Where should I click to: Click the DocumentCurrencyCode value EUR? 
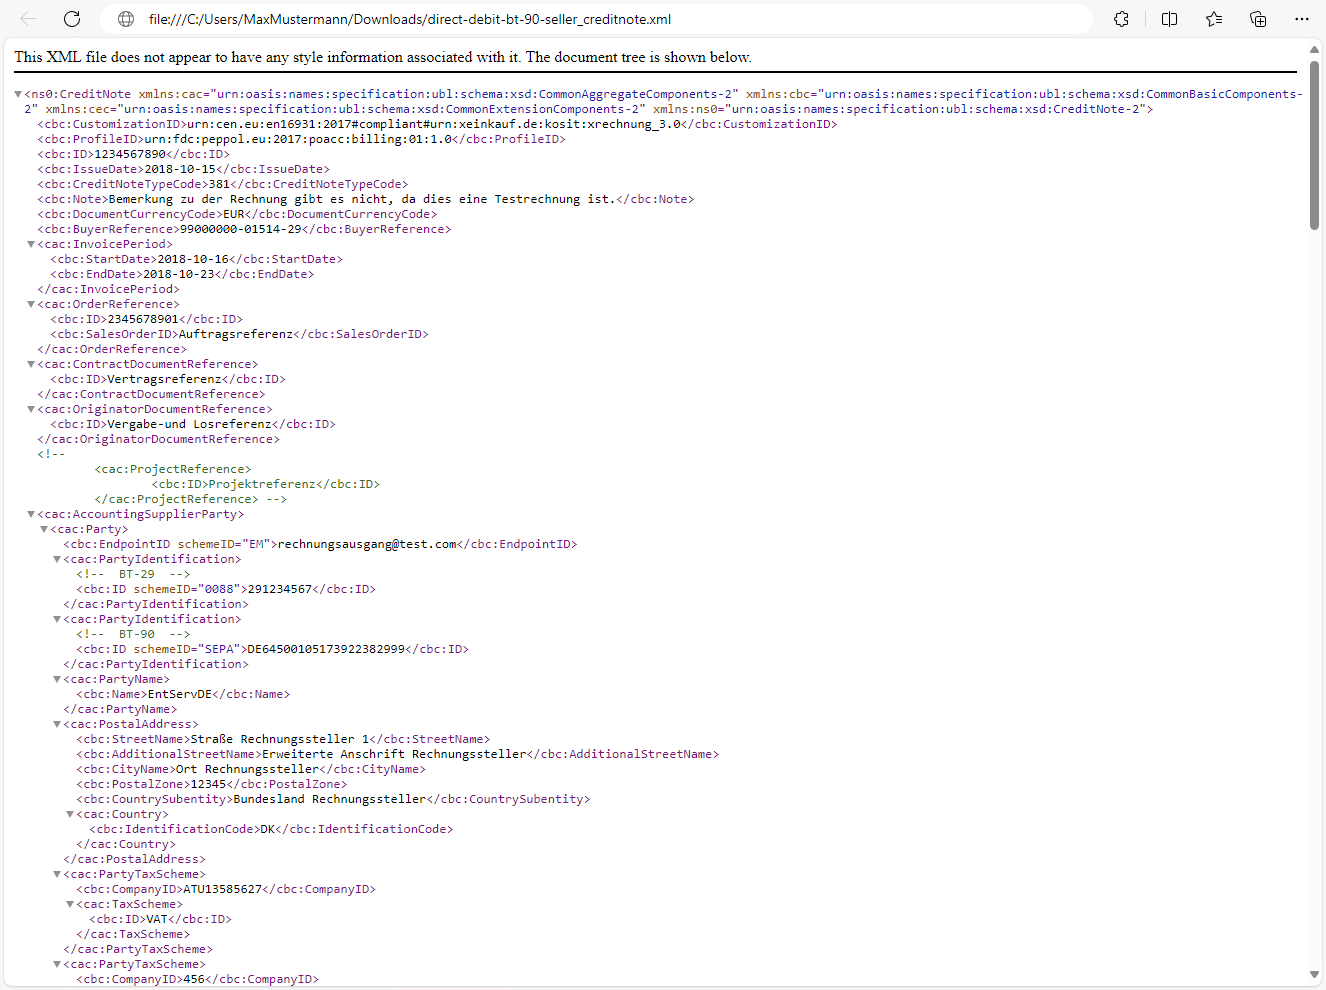233,214
